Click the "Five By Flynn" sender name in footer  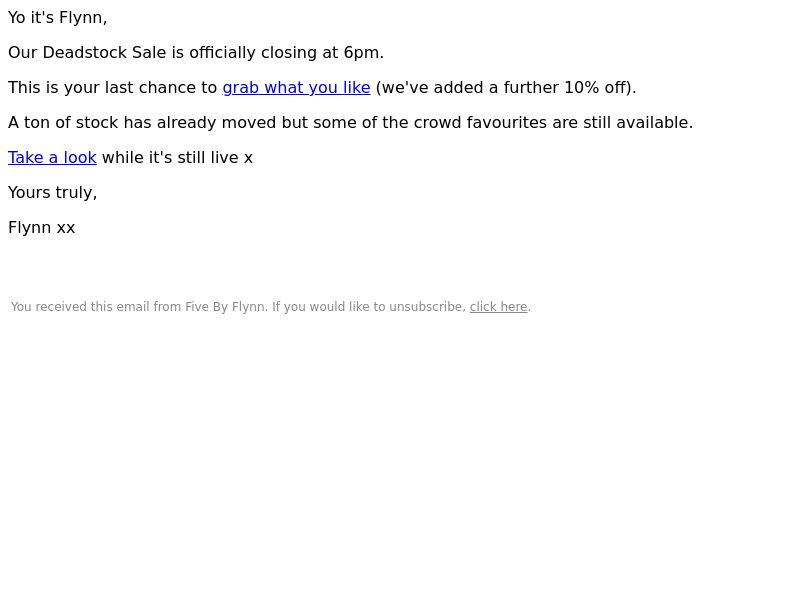tap(225, 307)
